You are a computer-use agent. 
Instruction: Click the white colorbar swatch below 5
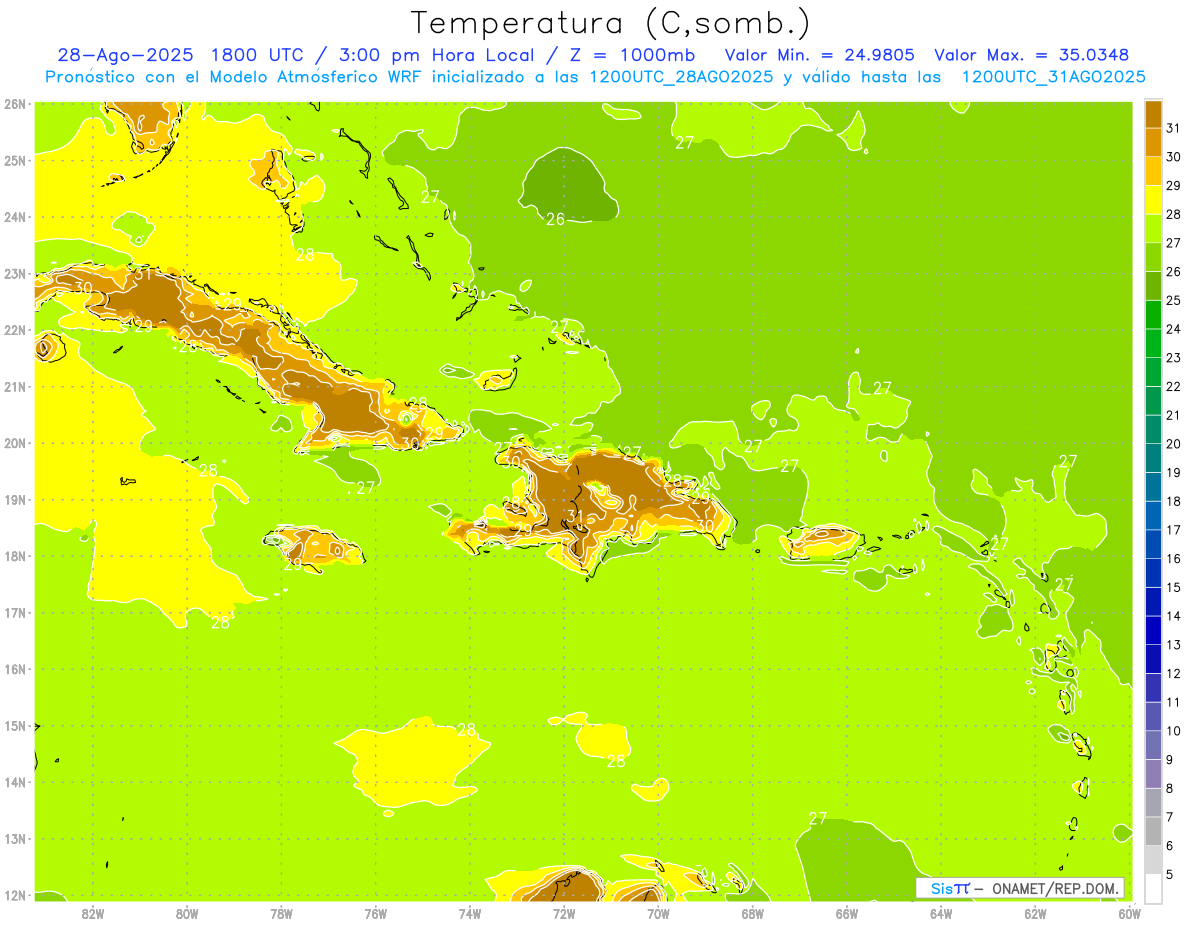pyautogui.click(x=1153, y=888)
